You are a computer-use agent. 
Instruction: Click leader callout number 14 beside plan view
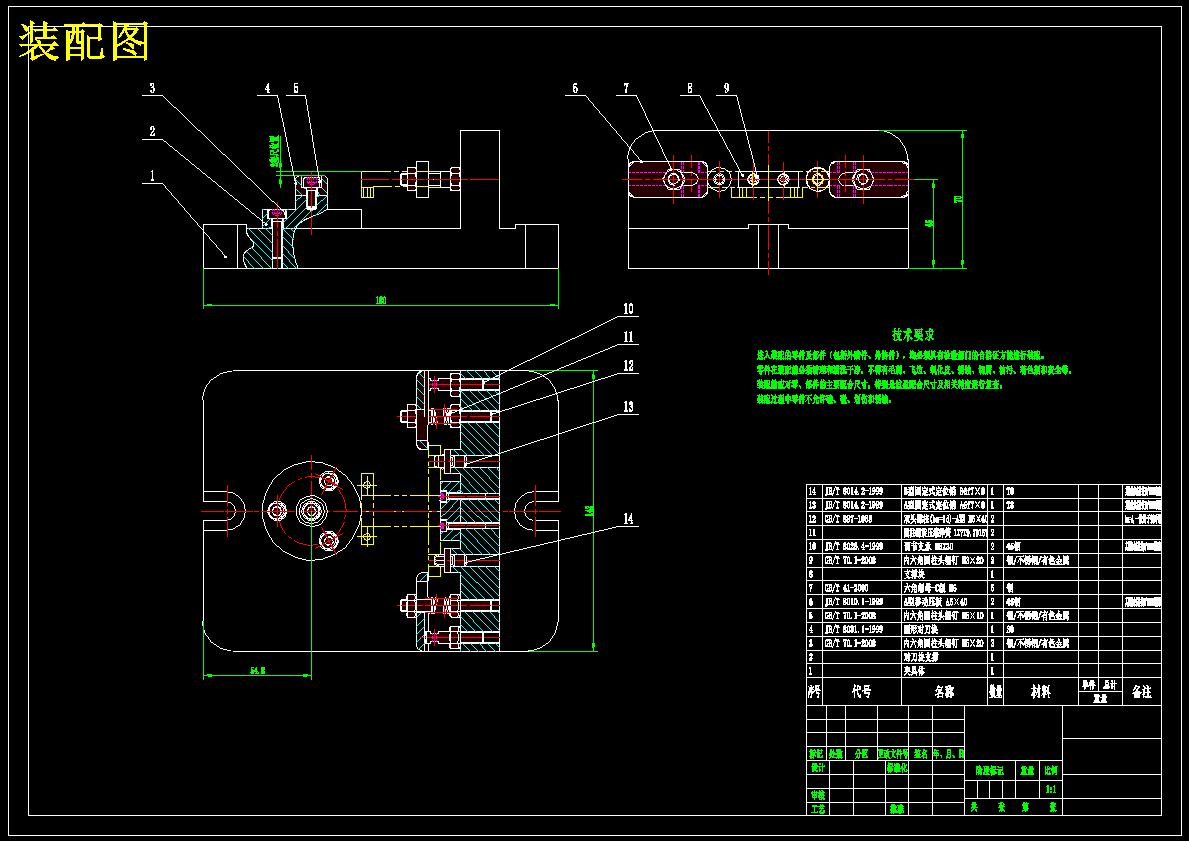628,519
